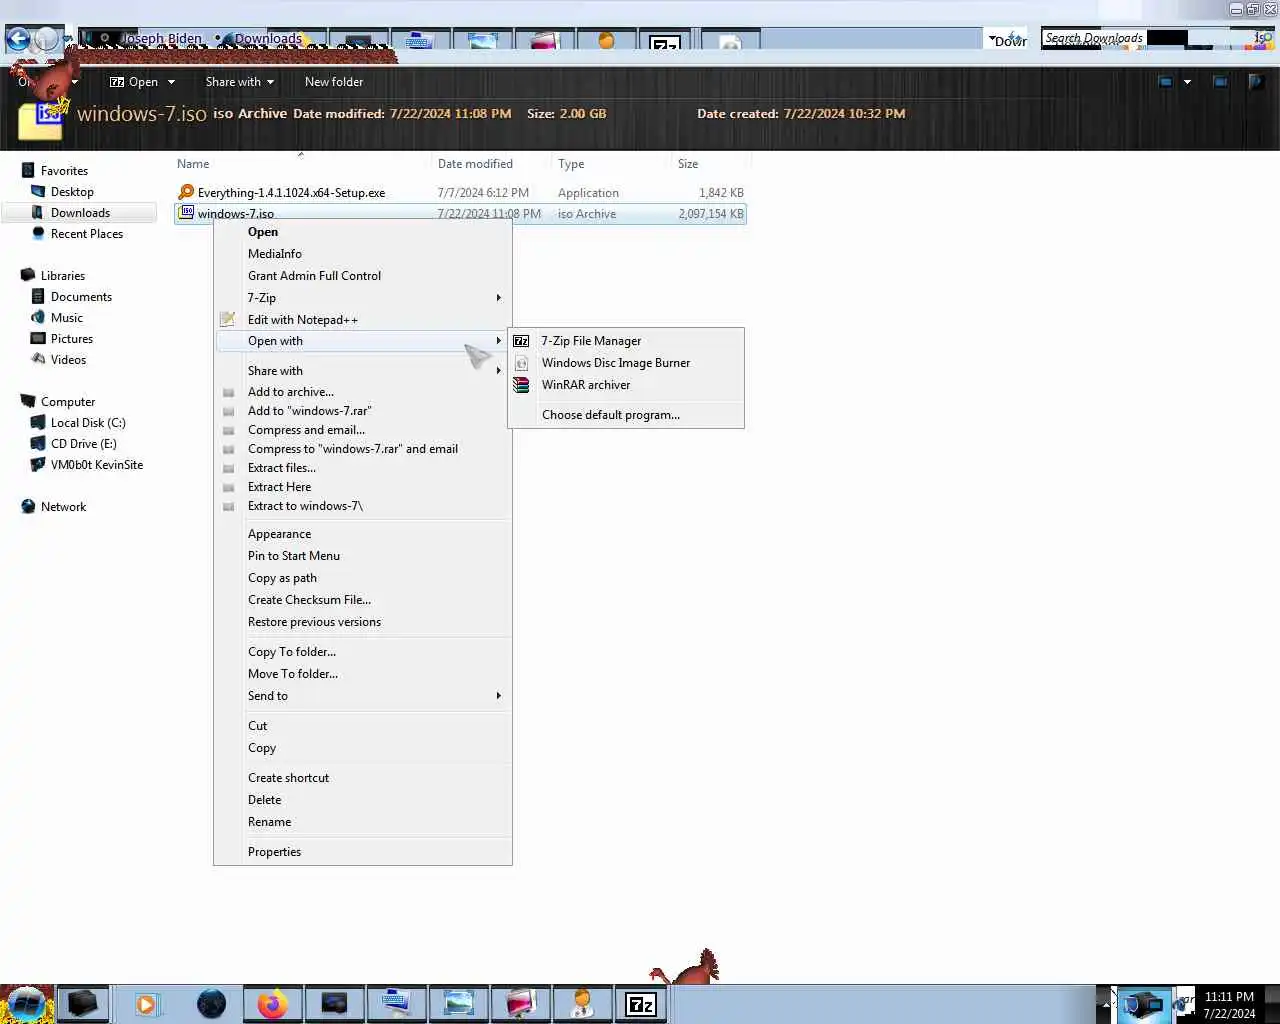Click the system tray clock
Screen dimensions: 1280x1024
(x=1229, y=1005)
